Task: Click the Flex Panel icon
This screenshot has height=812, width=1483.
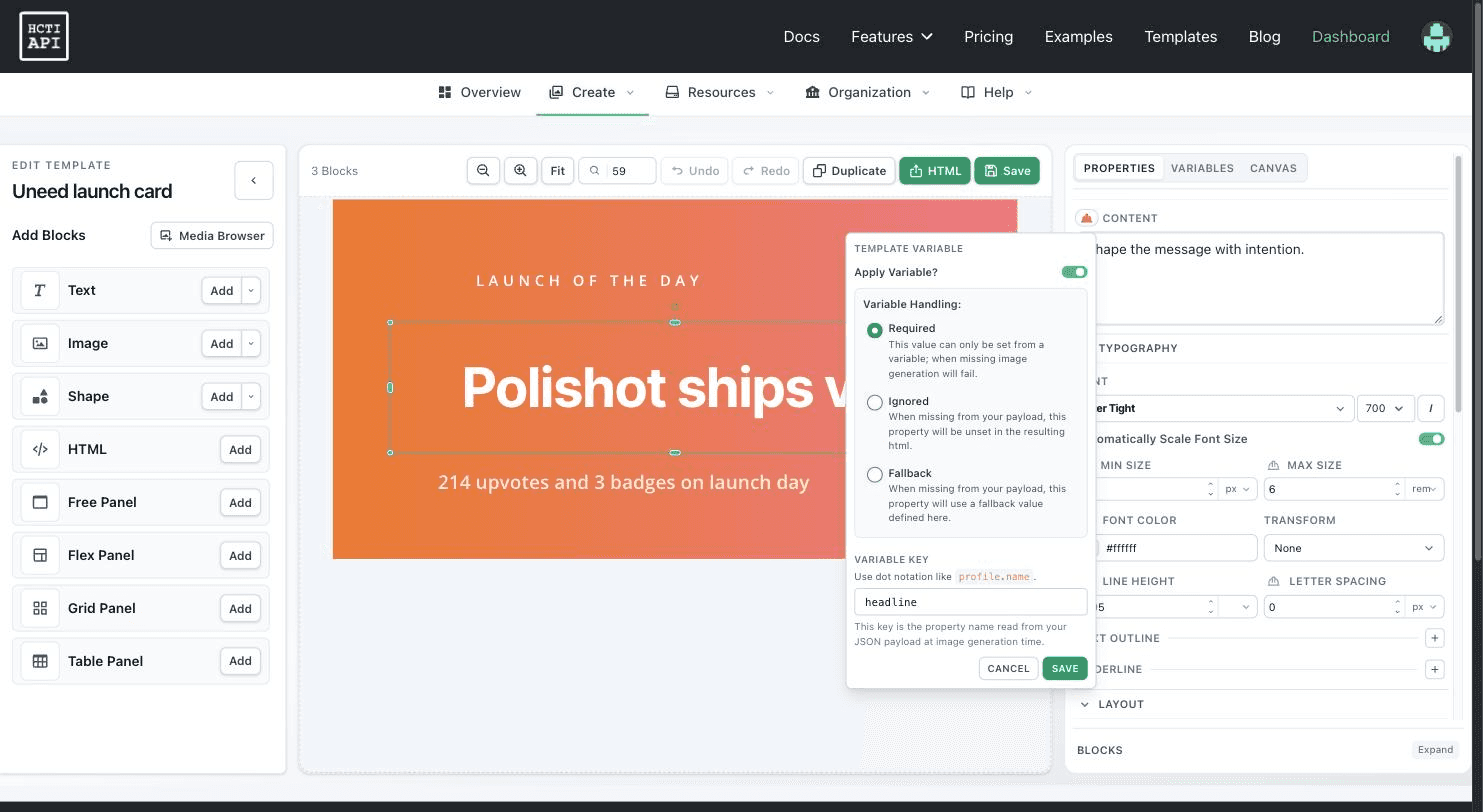Action: [40, 556]
